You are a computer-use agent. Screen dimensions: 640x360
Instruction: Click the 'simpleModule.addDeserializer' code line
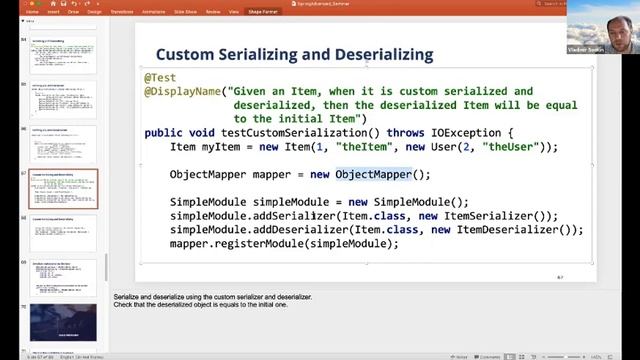pos(377,230)
